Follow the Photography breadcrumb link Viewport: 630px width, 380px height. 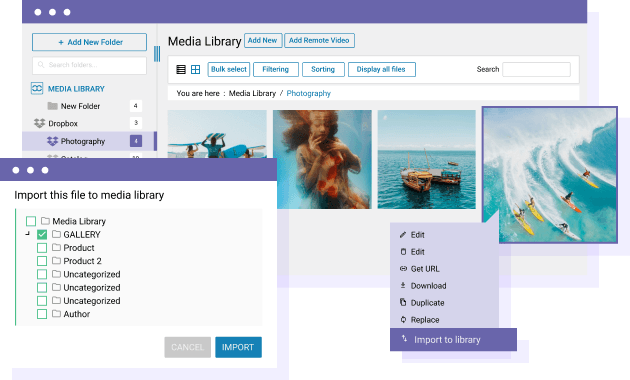pyautogui.click(x=309, y=93)
